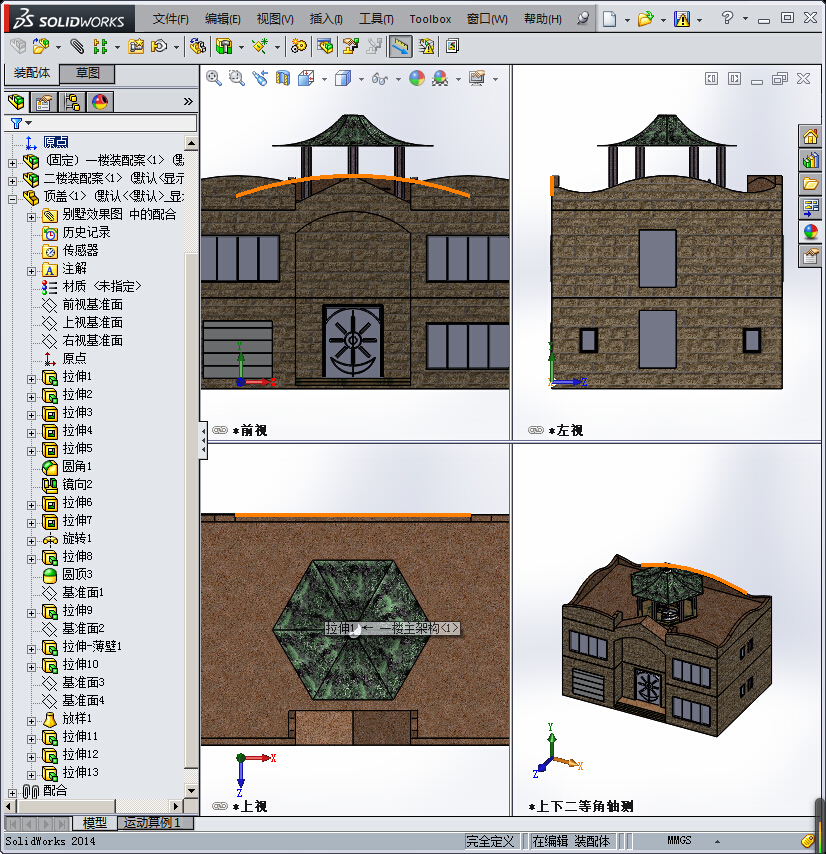Click the View Orientation icon
Image resolution: width=826 pixels, height=854 pixels.
tap(306, 78)
